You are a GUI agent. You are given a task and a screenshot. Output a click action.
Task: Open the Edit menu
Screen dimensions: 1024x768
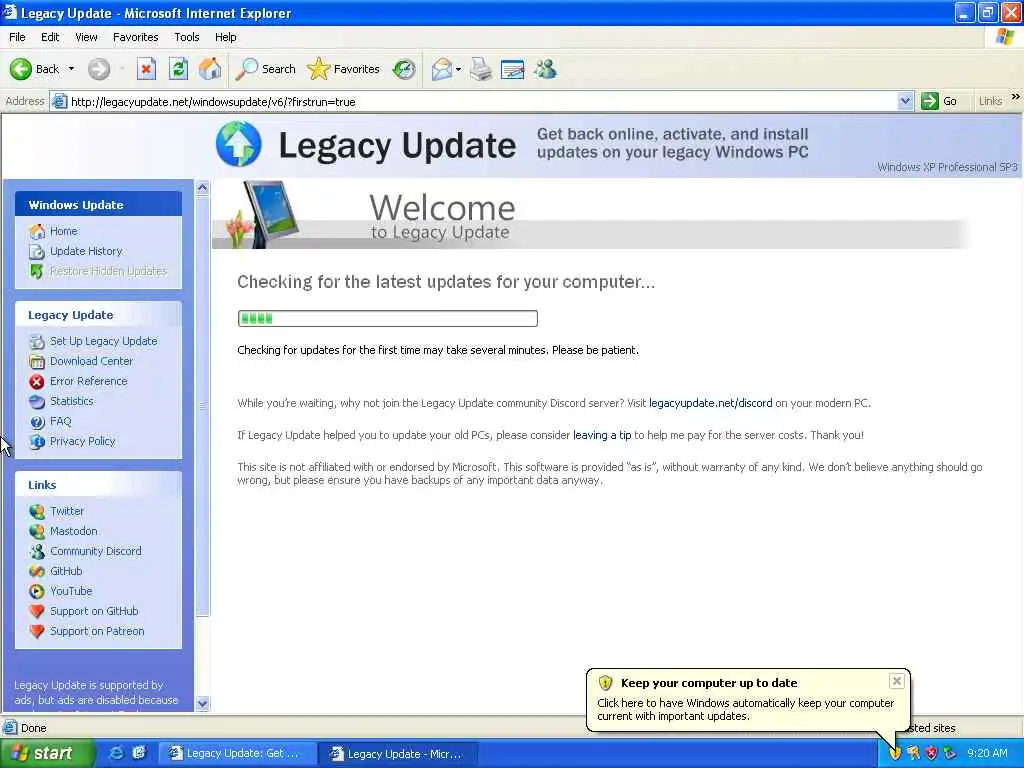click(x=50, y=37)
